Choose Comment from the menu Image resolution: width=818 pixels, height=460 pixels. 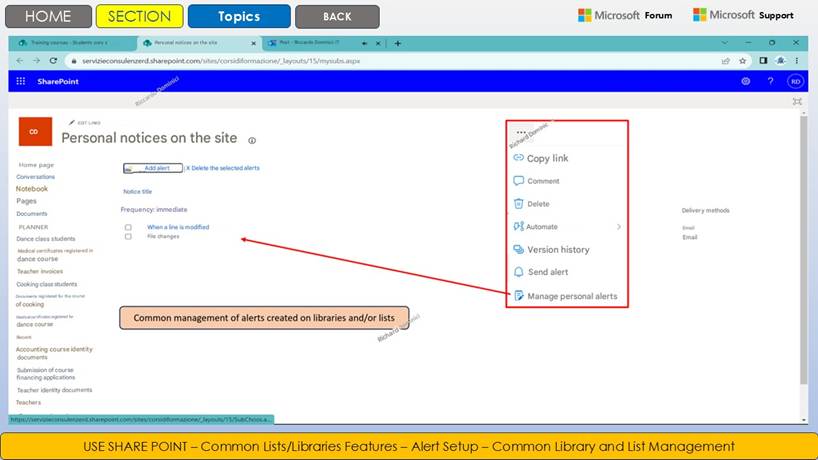coord(543,181)
